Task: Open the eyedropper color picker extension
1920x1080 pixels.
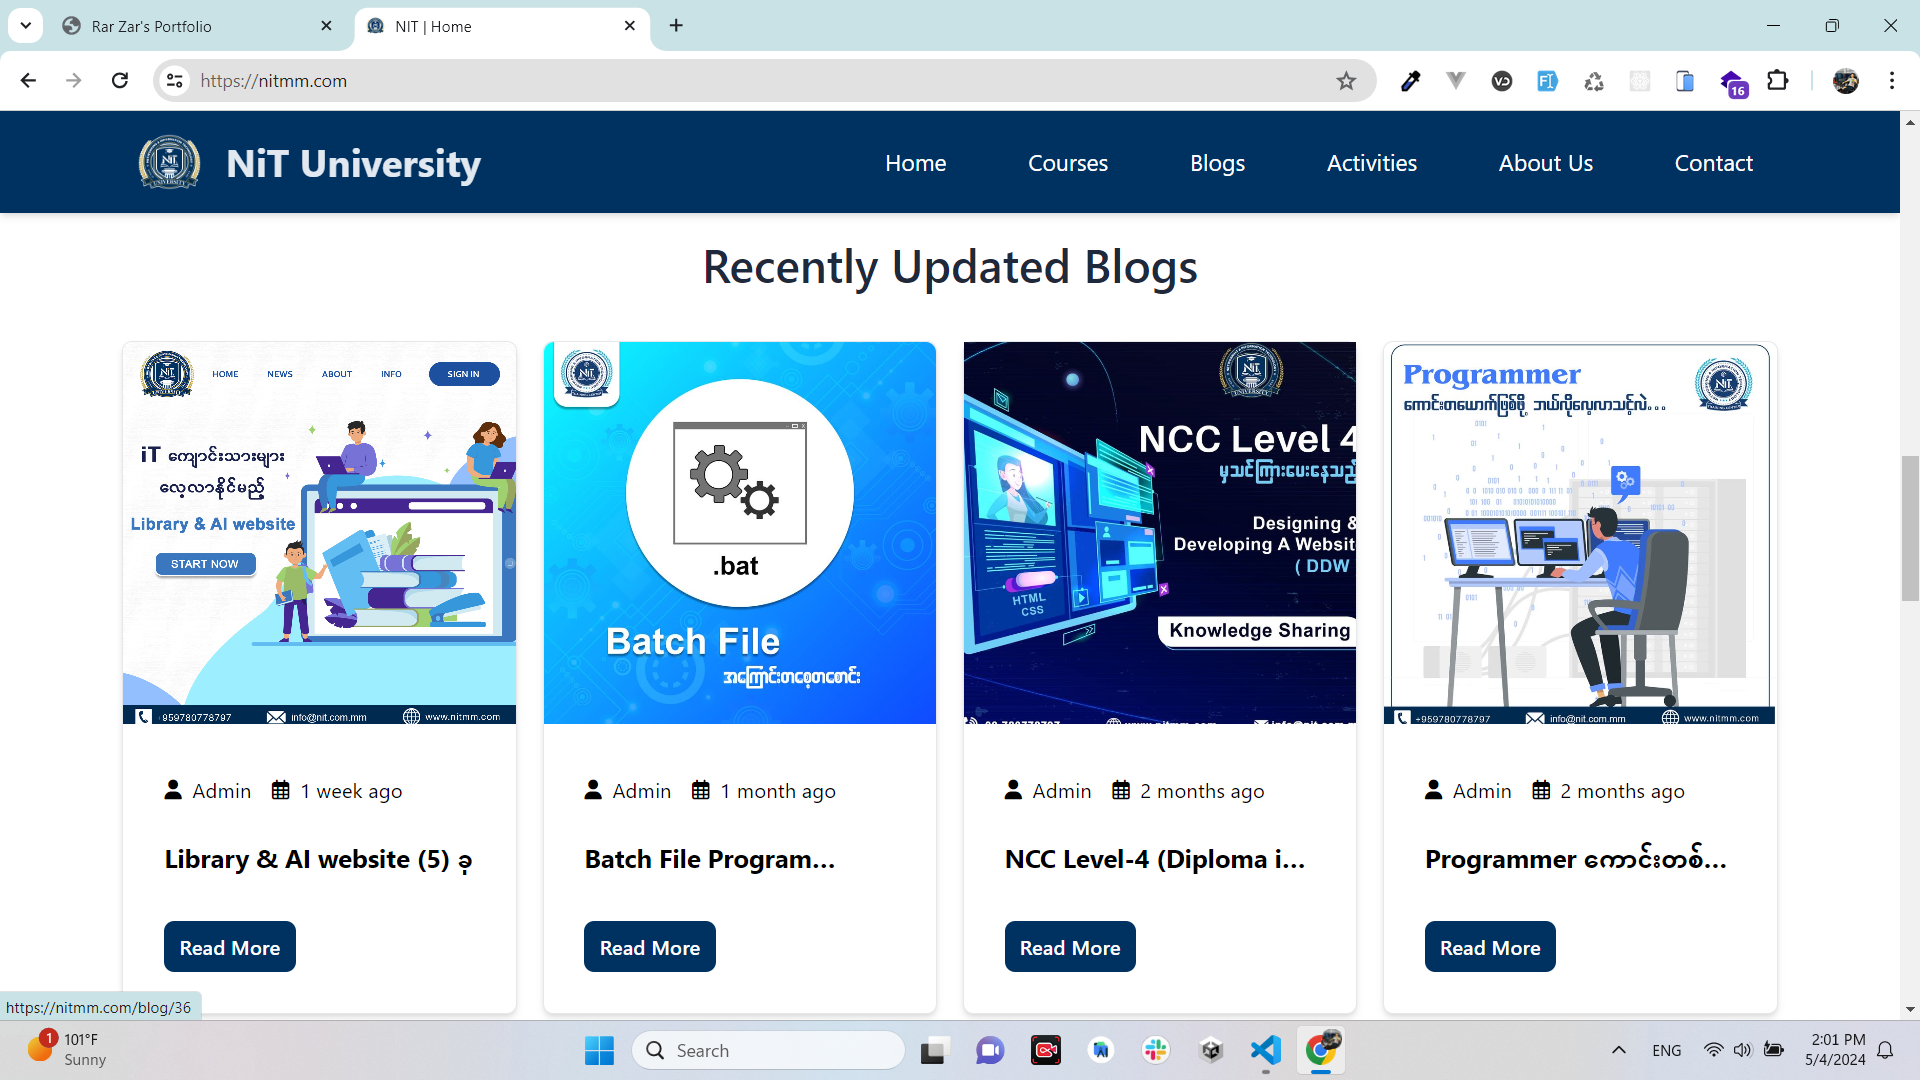Action: pos(1410,81)
